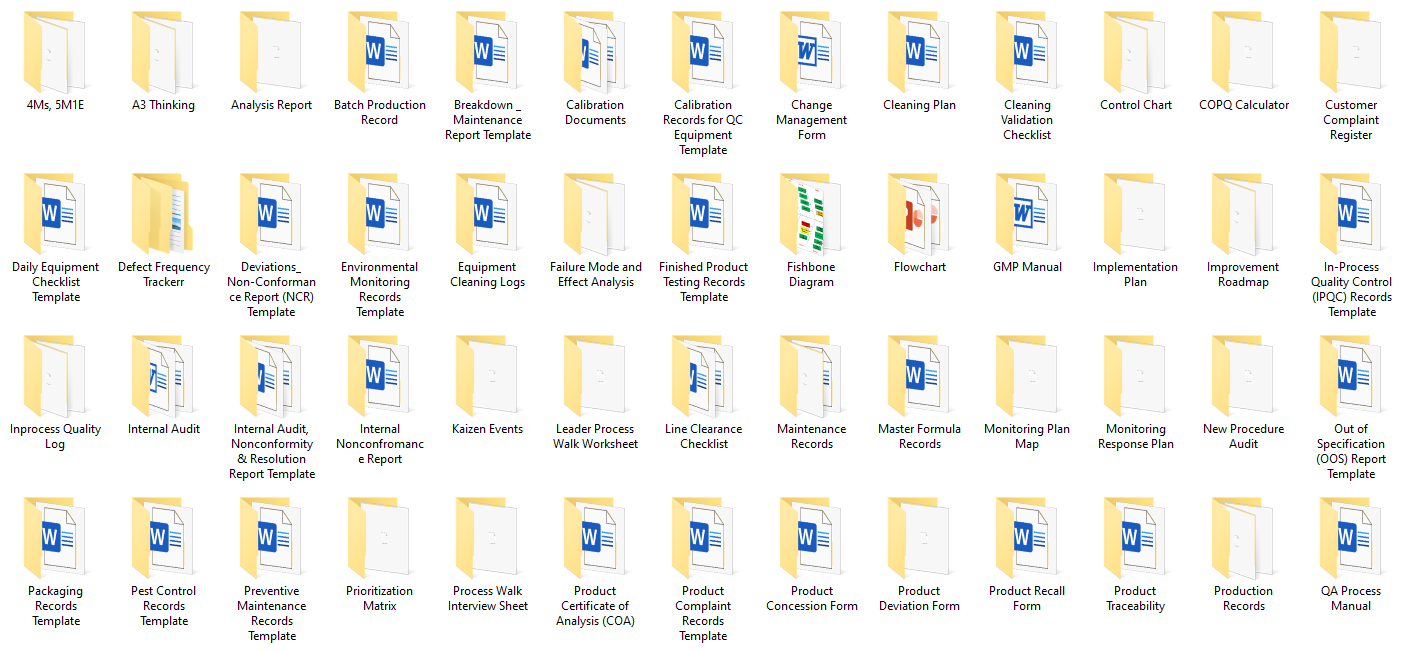Image resolution: width=1401 pixels, height=651 pixels.
Task: Click 'Deviations_ Non-Conformance Report (NCR) Template' label
Action: click(x=271, y=289)
